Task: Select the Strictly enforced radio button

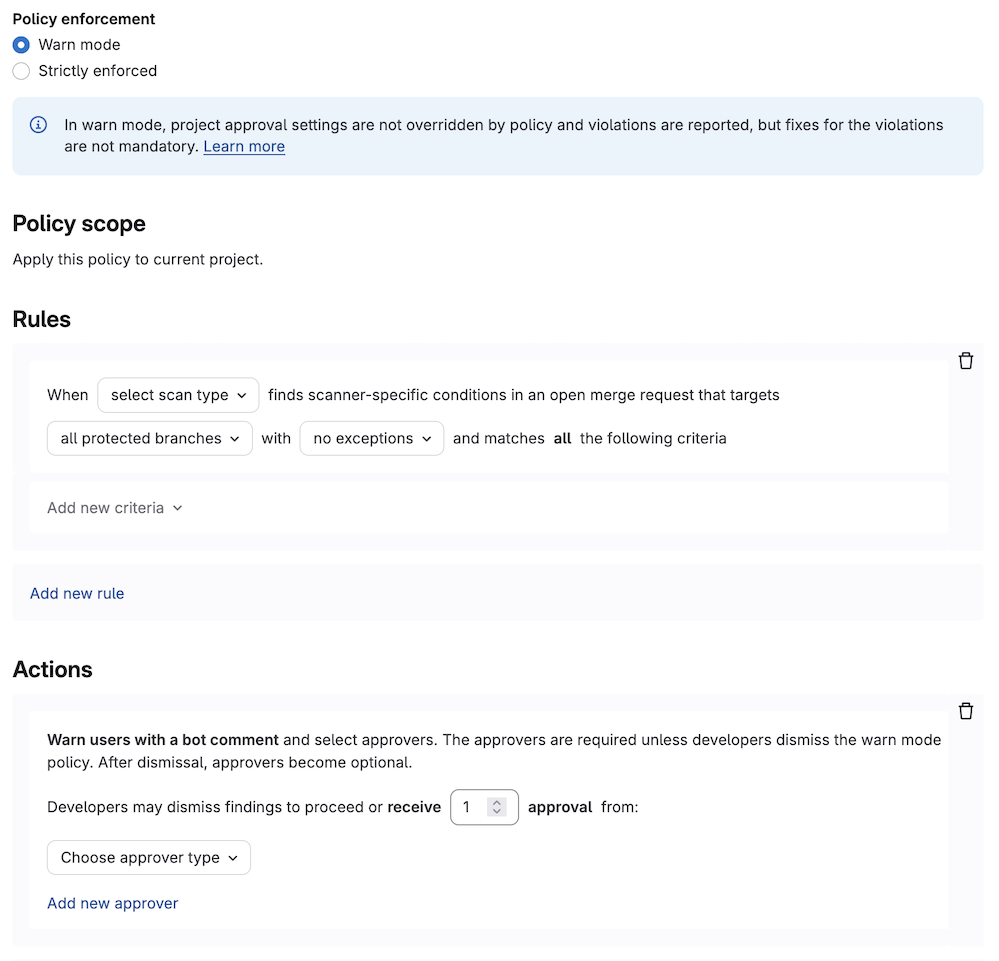Action: click(x=21, y=70)
